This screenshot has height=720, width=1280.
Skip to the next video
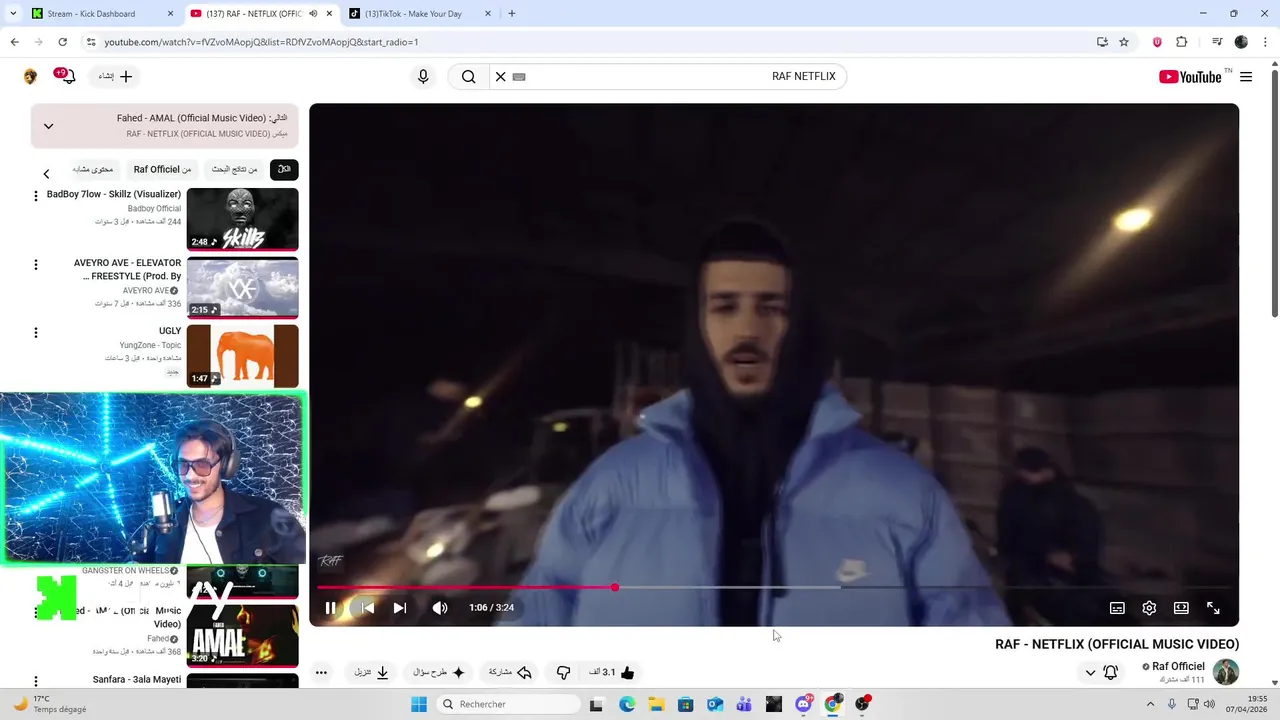pyautogui.click(x=400, y=608)
